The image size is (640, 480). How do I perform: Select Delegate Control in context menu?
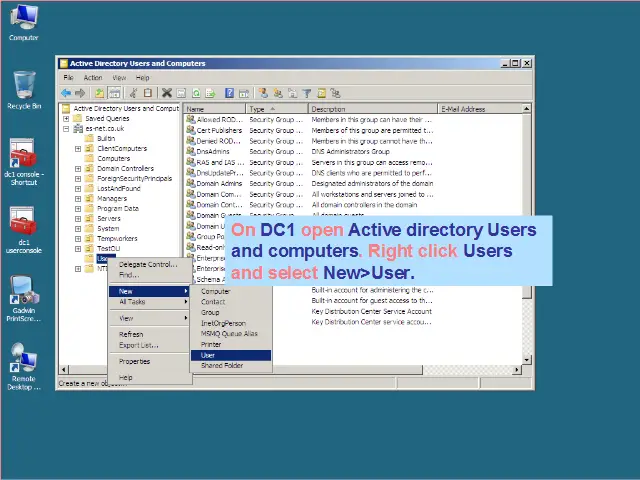(x=150, y=264)
